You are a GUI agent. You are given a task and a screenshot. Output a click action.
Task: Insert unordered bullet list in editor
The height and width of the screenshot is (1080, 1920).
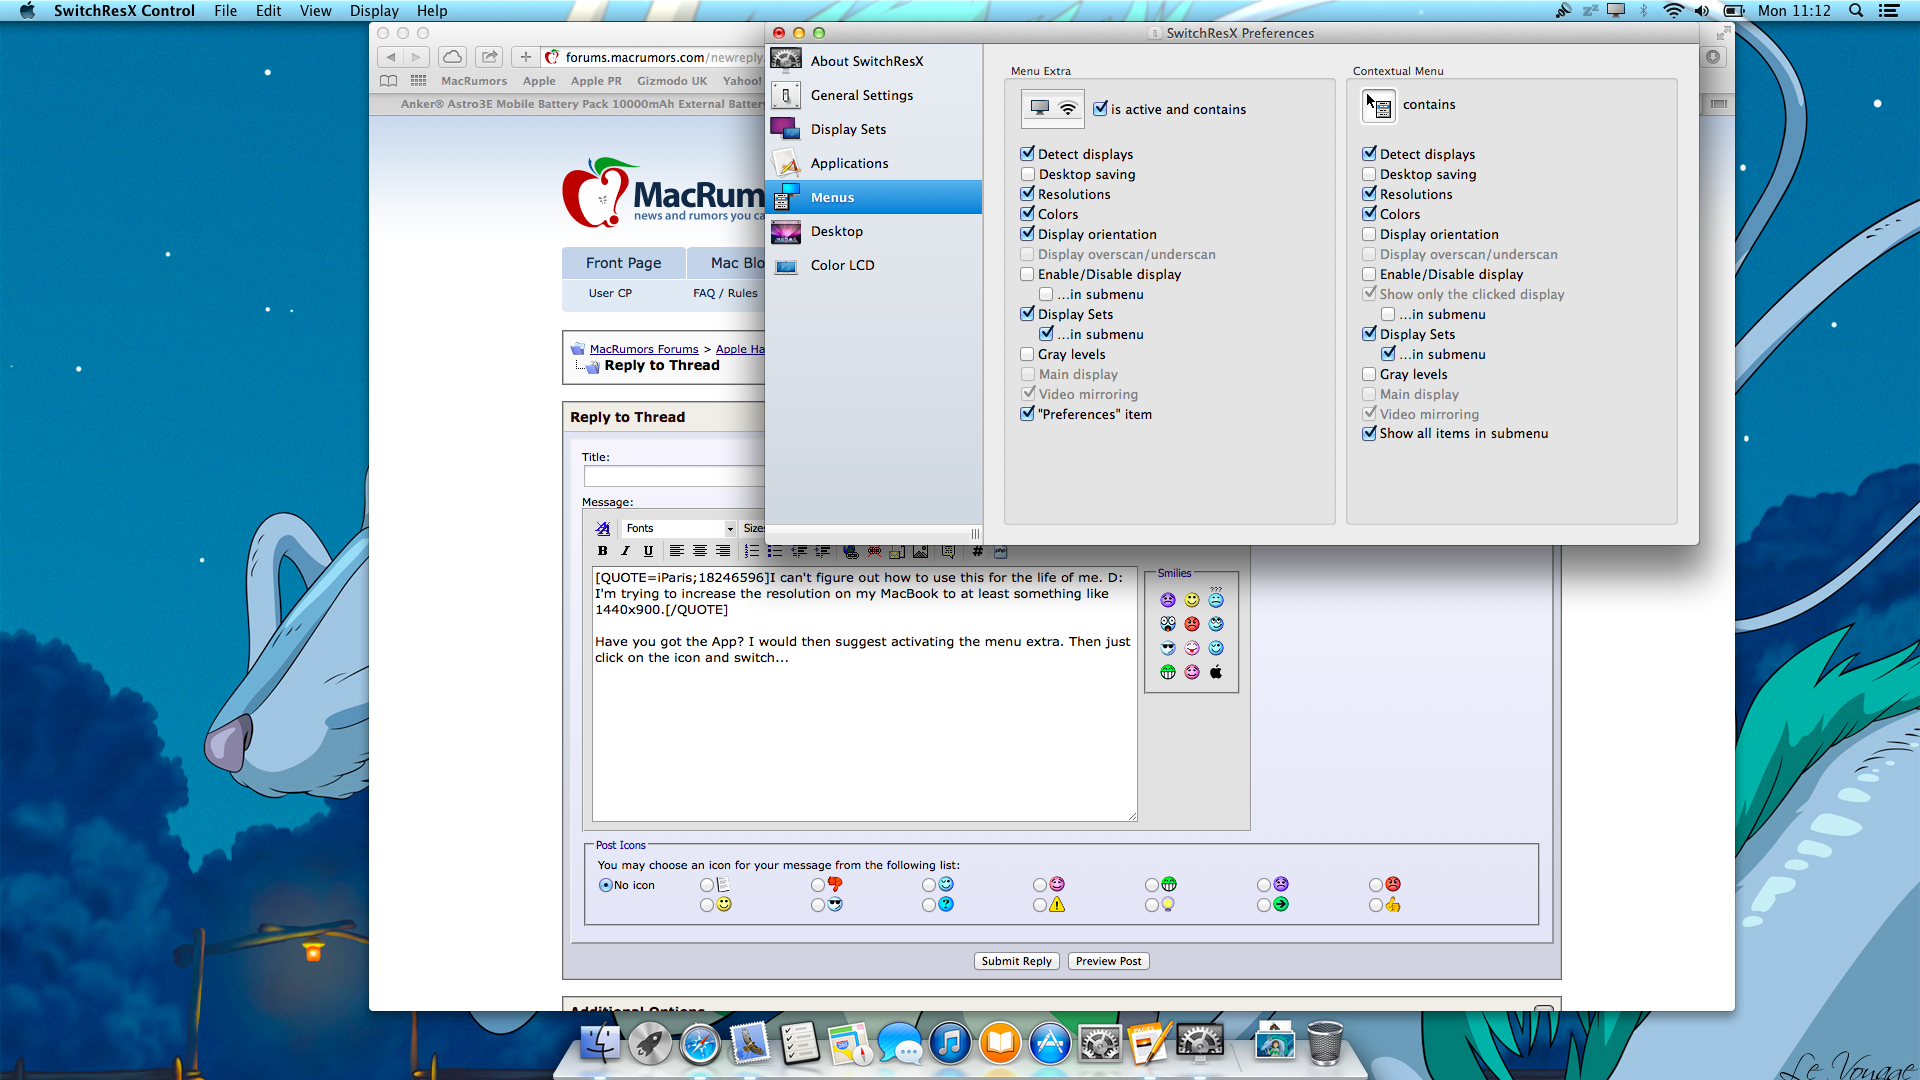(x=774, y=551)
